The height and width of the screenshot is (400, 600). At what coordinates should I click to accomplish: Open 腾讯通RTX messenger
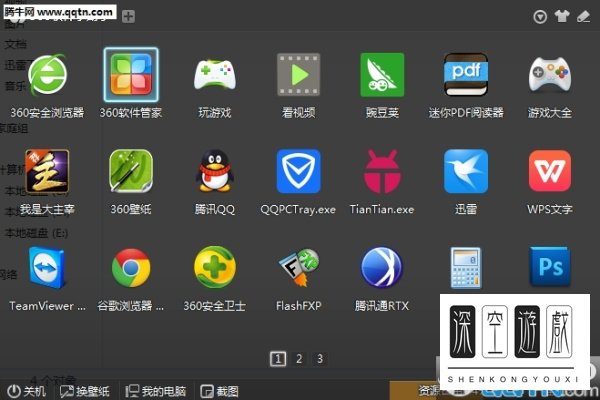[382, 267]
